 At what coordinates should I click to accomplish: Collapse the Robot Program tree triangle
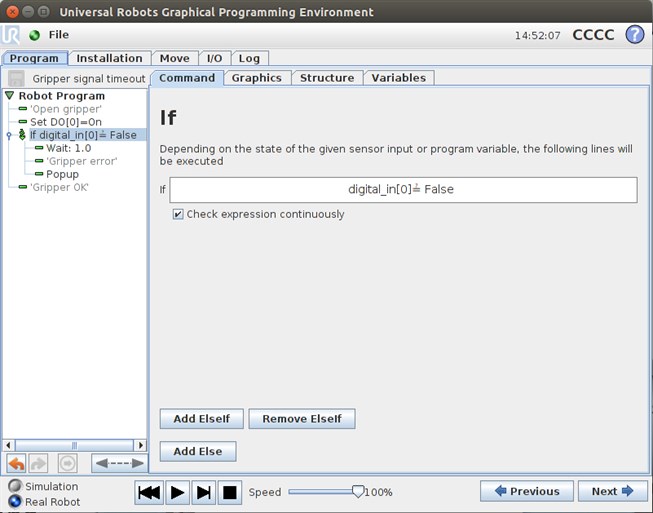[x=10, y=96]
